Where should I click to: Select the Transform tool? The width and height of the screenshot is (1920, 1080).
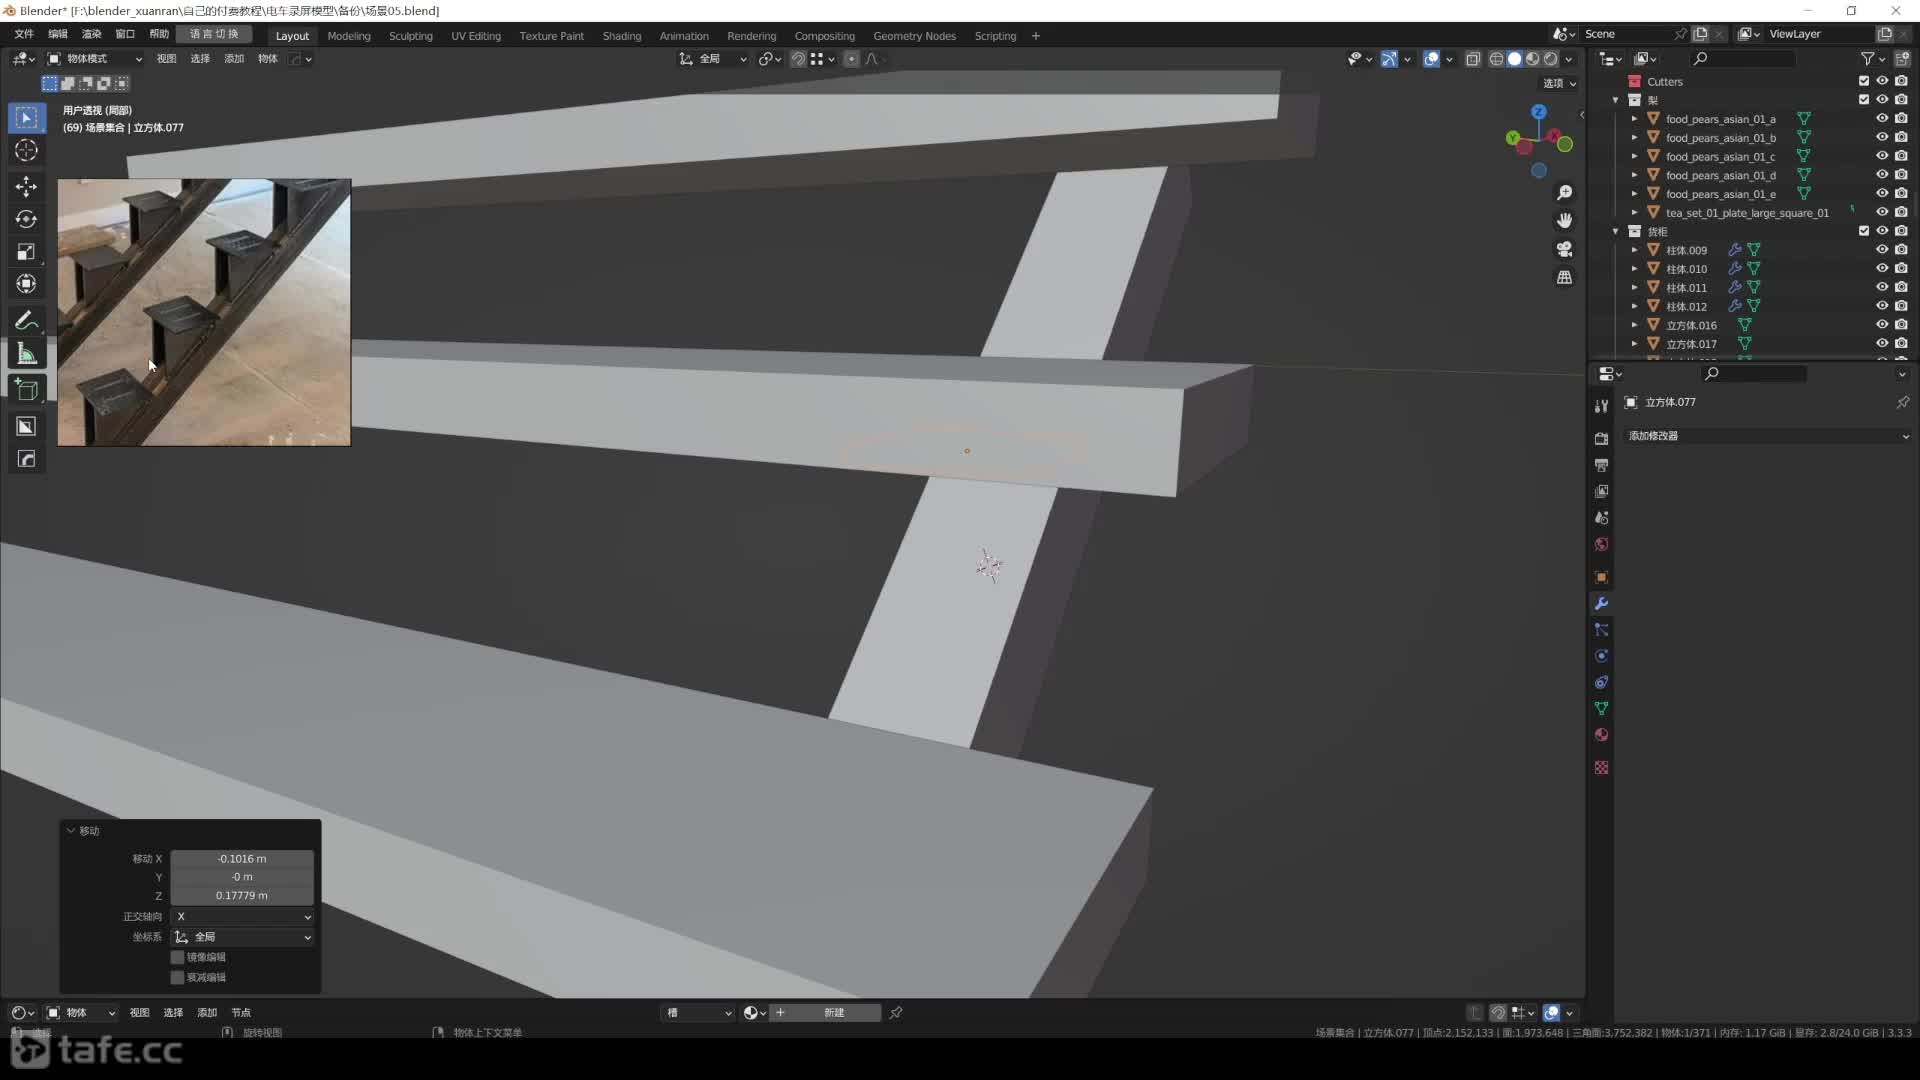pyautogui.click(x=26, y=284)
